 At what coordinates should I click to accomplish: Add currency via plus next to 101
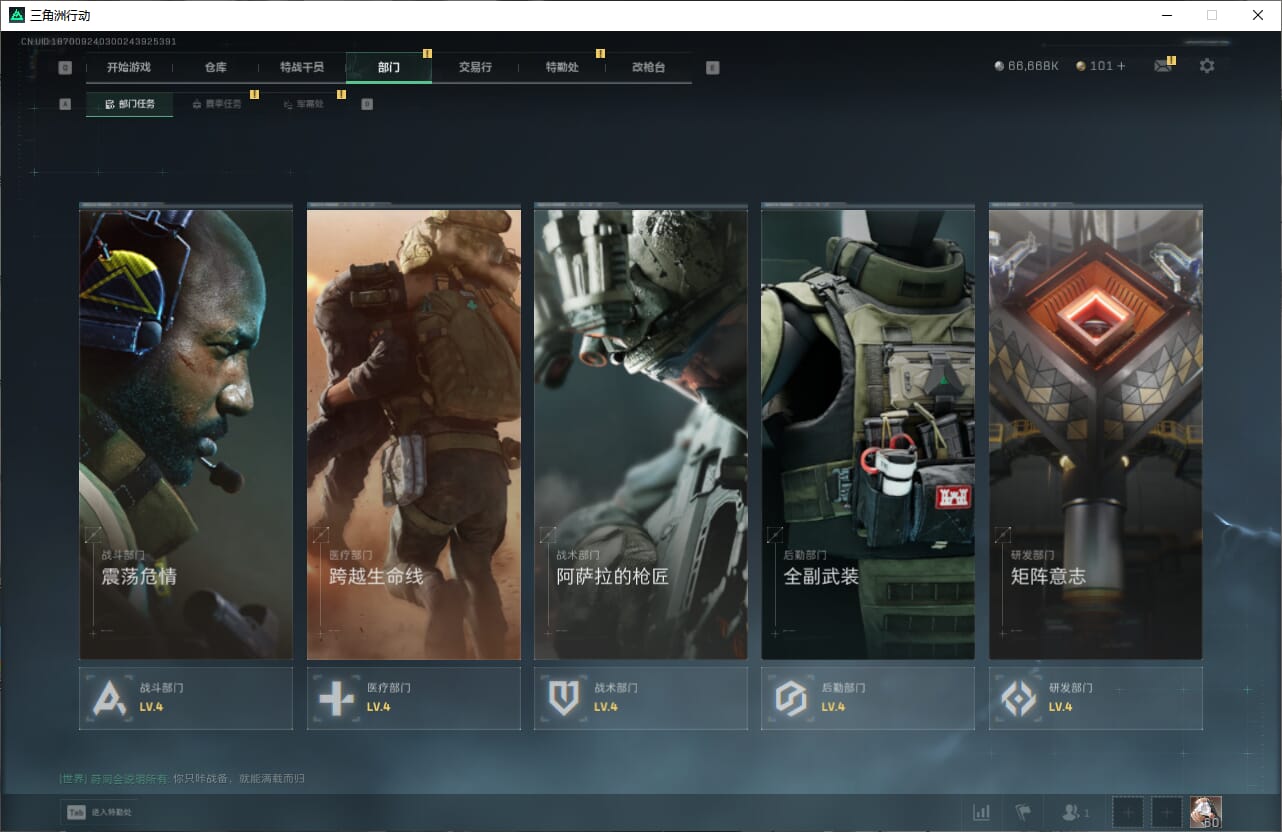pos(1121,66)
